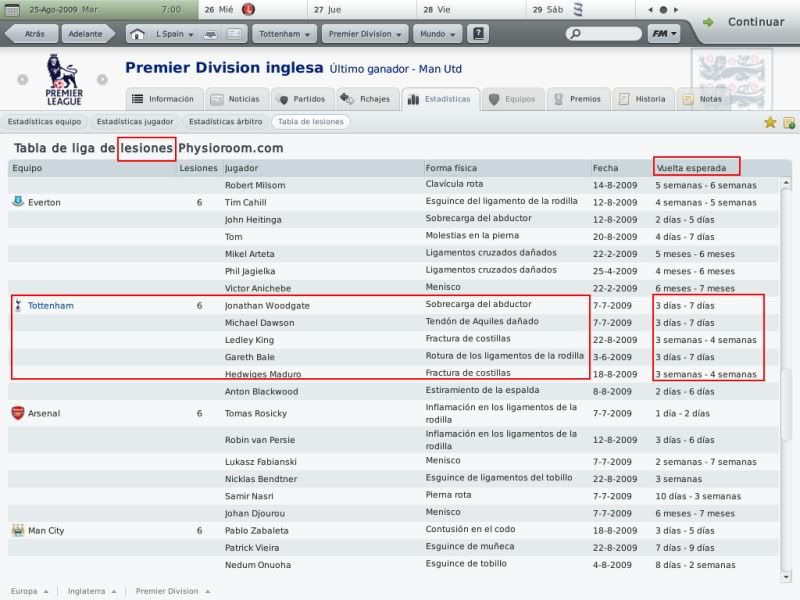Click the help book icon in the toolbar
800x600 pixels.
coord(478,34)
